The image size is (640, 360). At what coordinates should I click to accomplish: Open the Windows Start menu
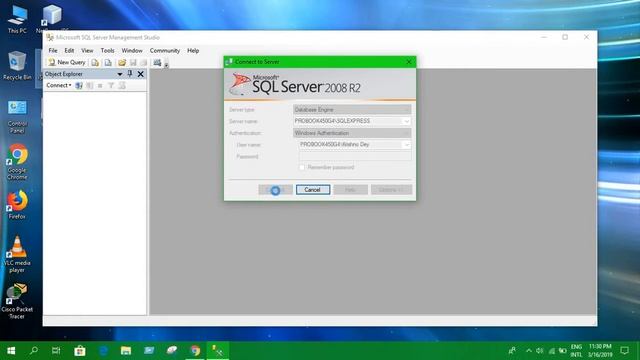point(11,351)
